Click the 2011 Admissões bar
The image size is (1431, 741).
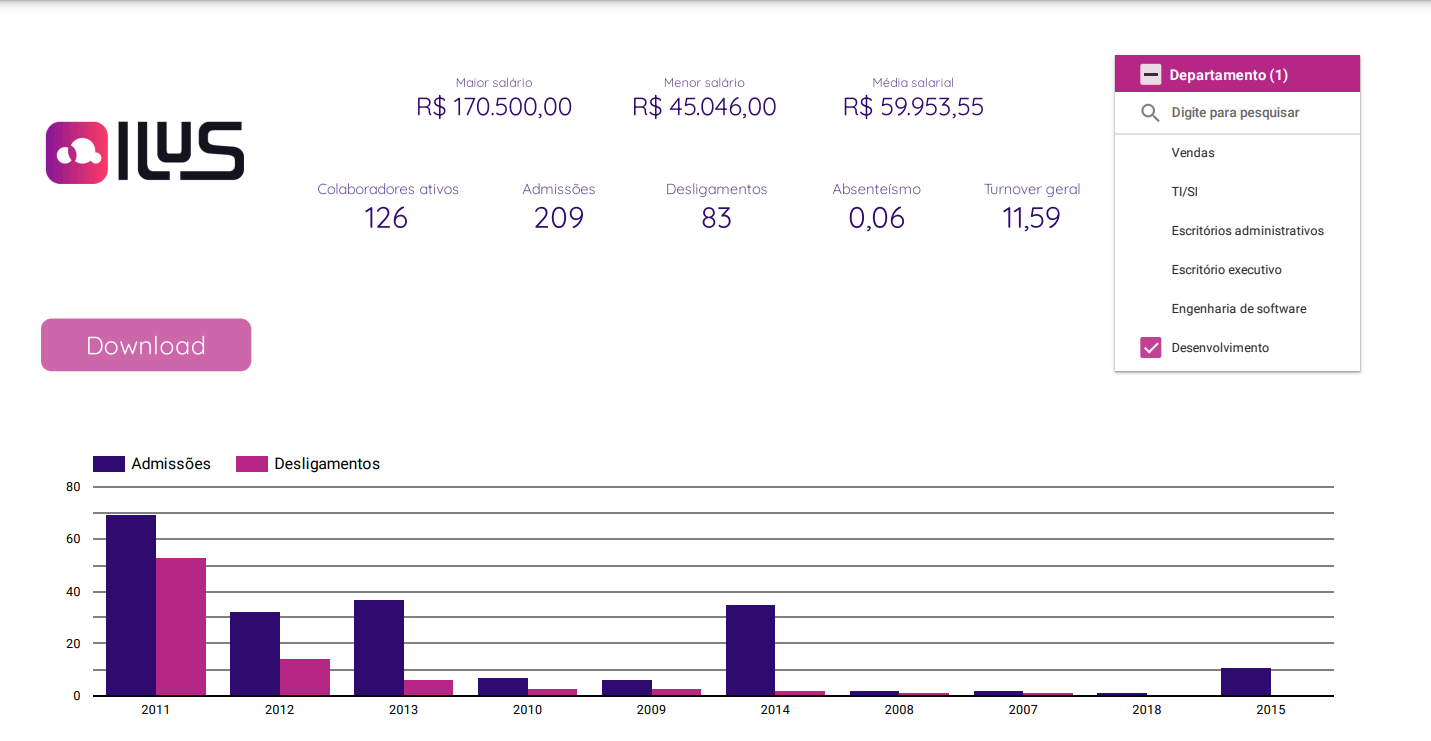[x=131, y=605]
